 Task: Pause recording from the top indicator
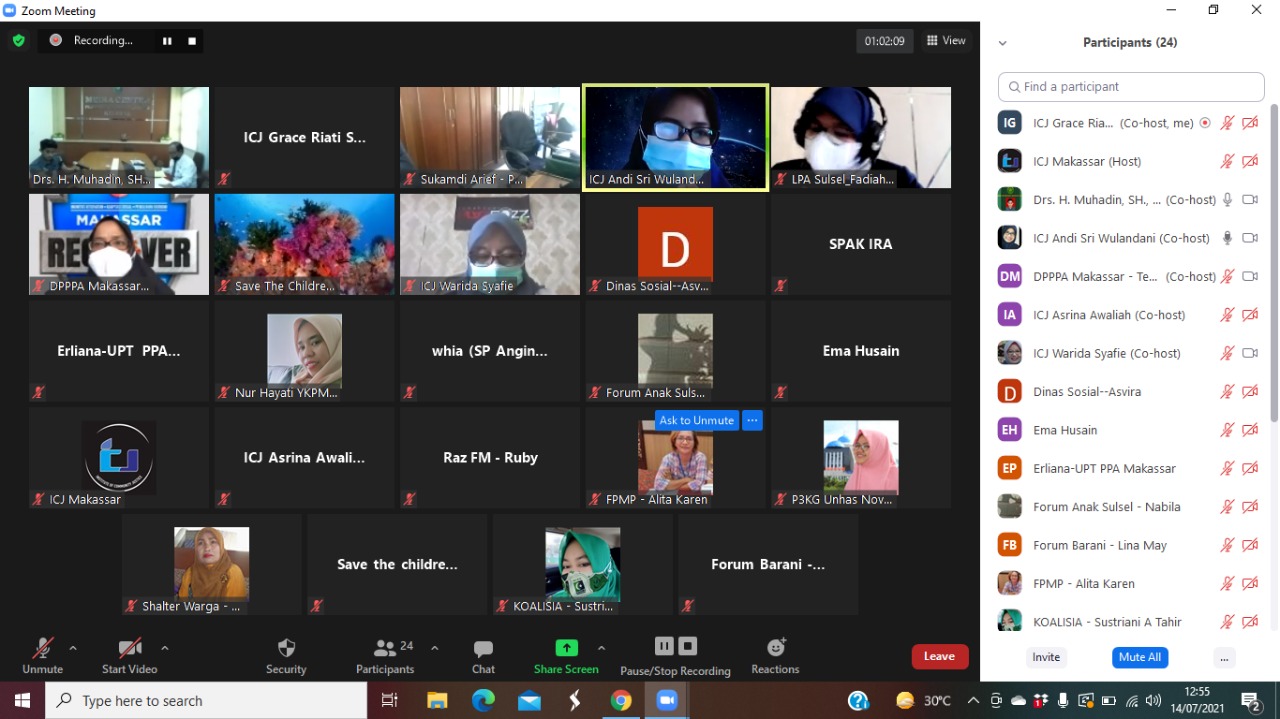(x=167, y=41)
